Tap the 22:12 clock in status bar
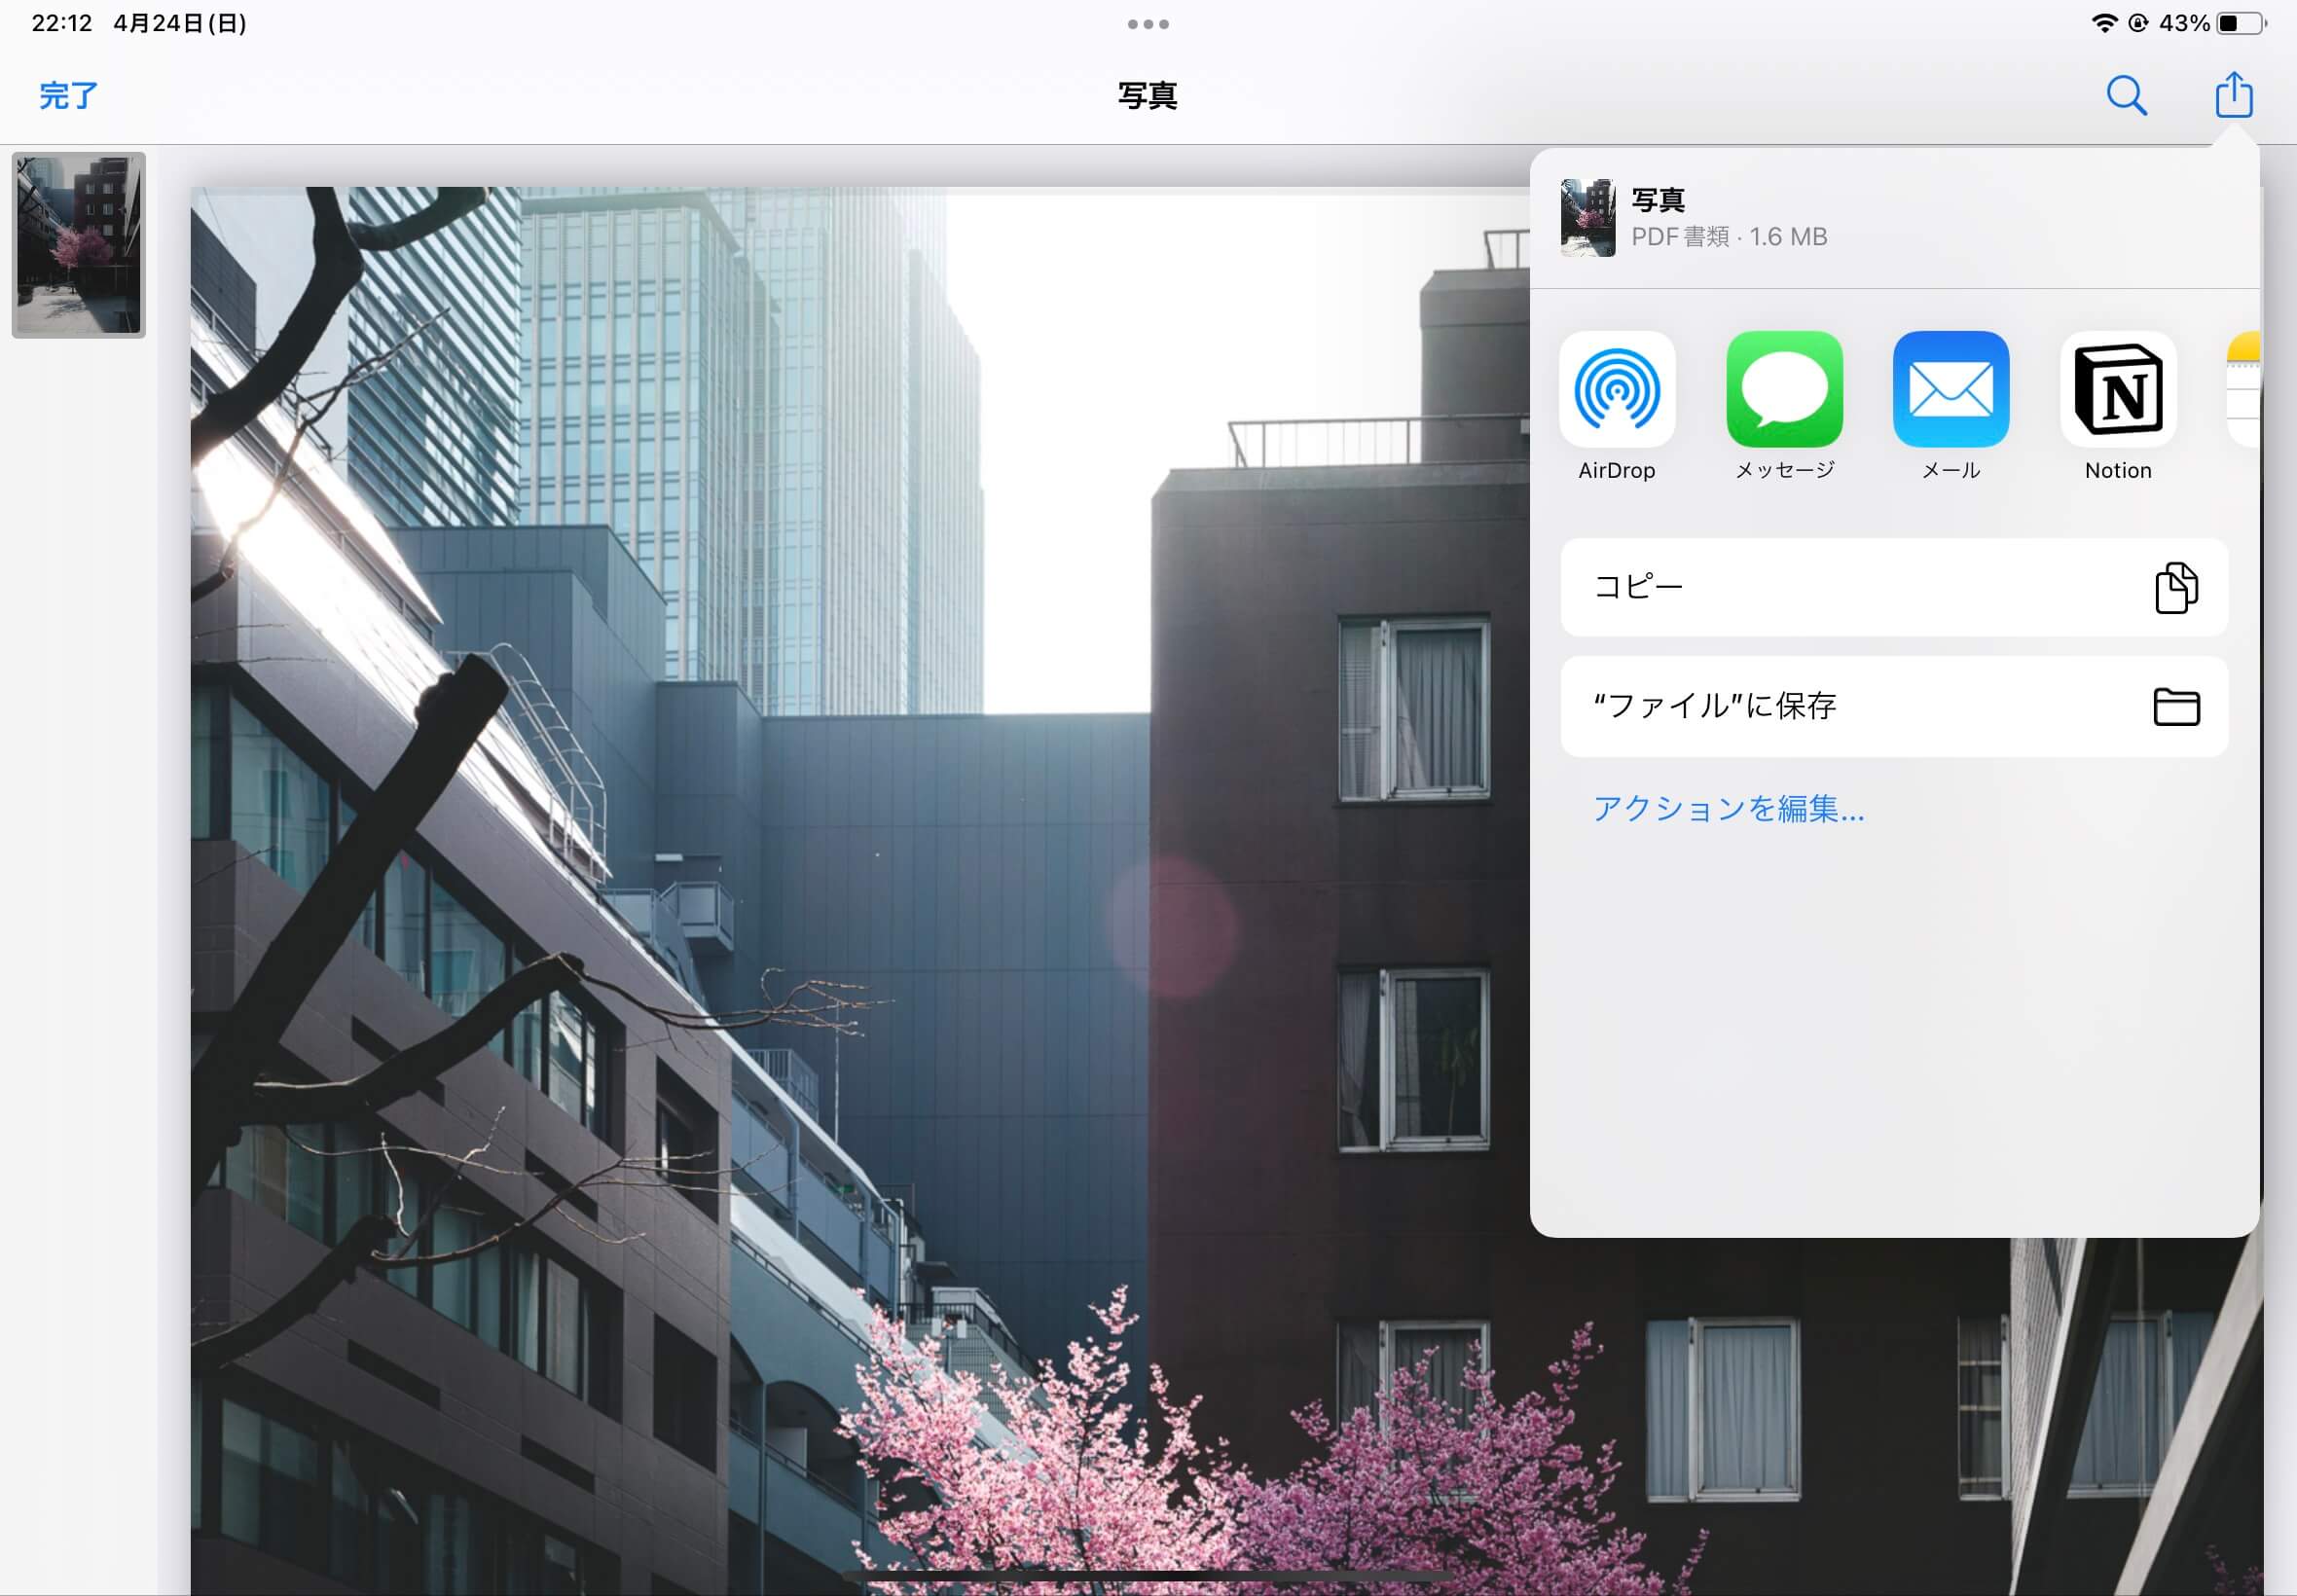Viewport: 2297px width, 1596px height. tap(62, 23)
